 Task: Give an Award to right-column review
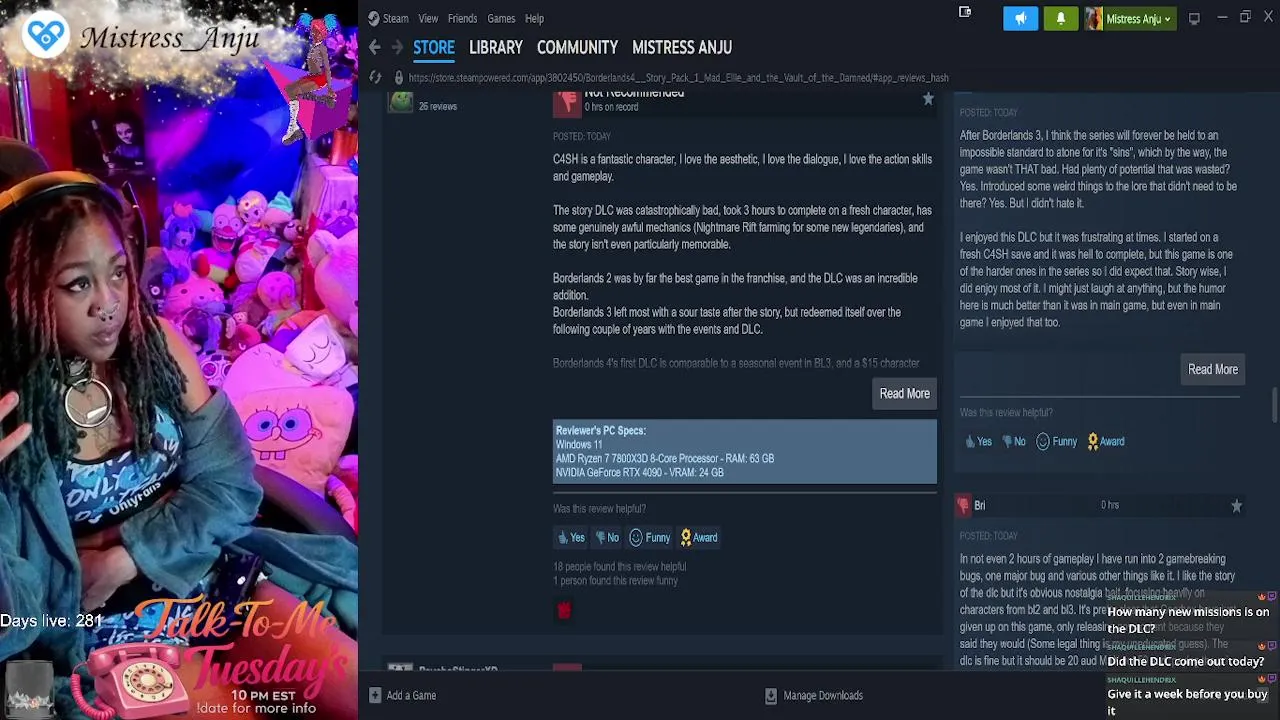tap(1106, 441)
